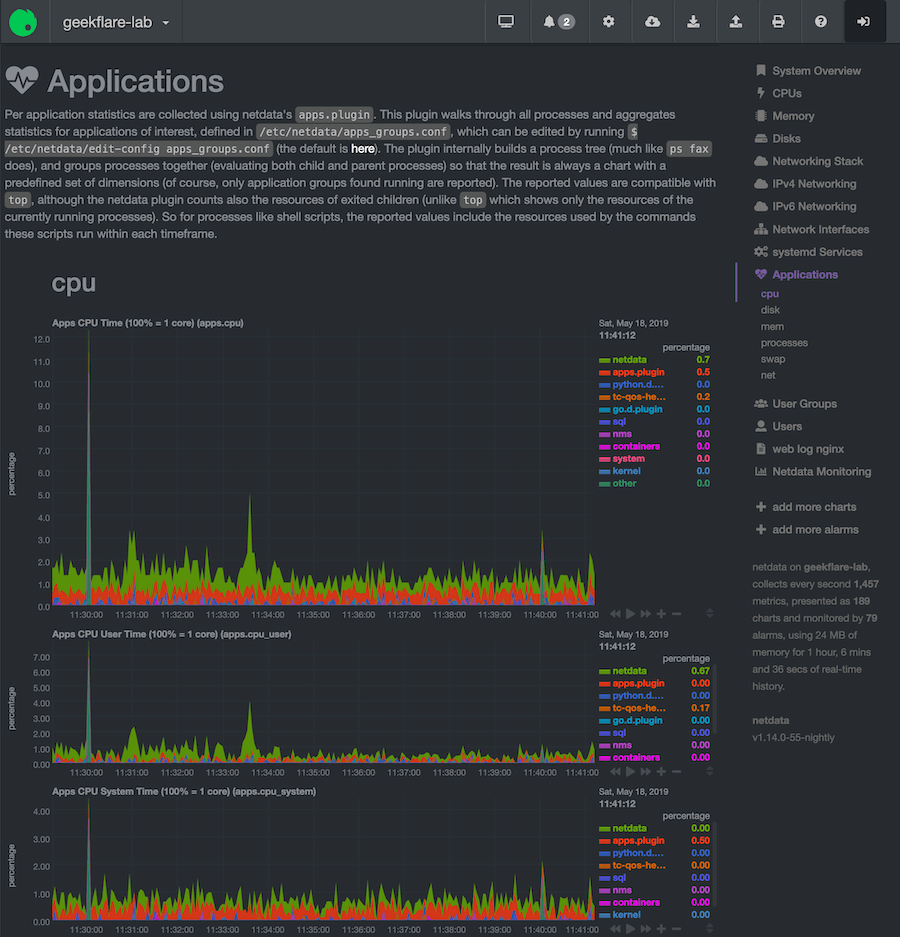Open netdata help from the question mark icon
900x937 pixels.
click(x=822, y=20)
